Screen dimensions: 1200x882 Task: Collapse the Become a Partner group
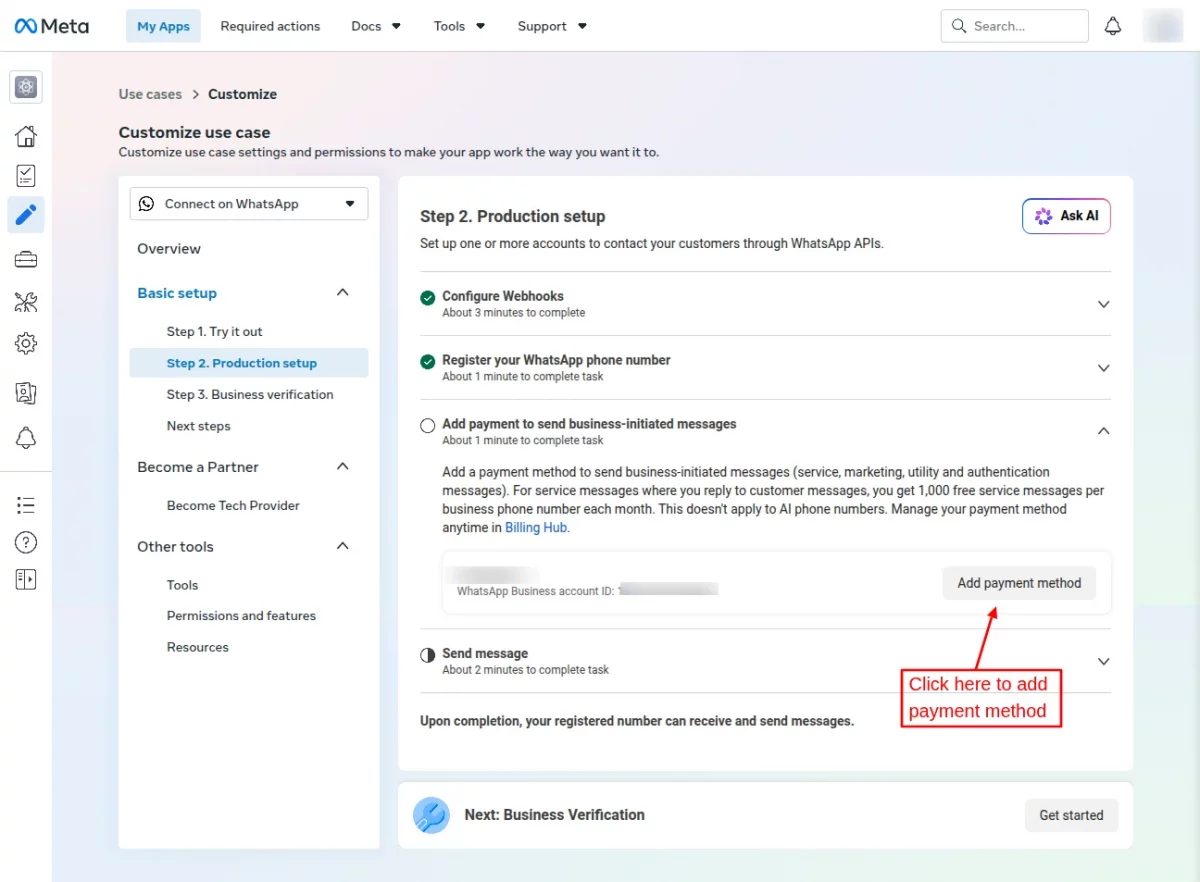(x=343, y=467)
